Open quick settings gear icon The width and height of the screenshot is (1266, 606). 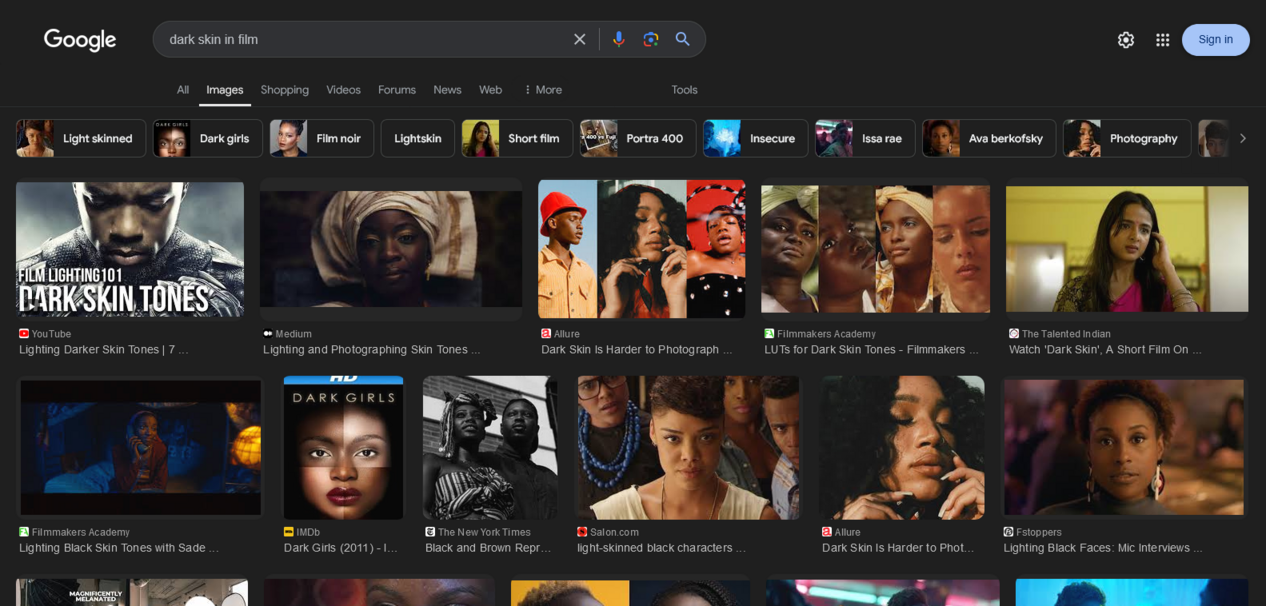tap(1126, 40)
